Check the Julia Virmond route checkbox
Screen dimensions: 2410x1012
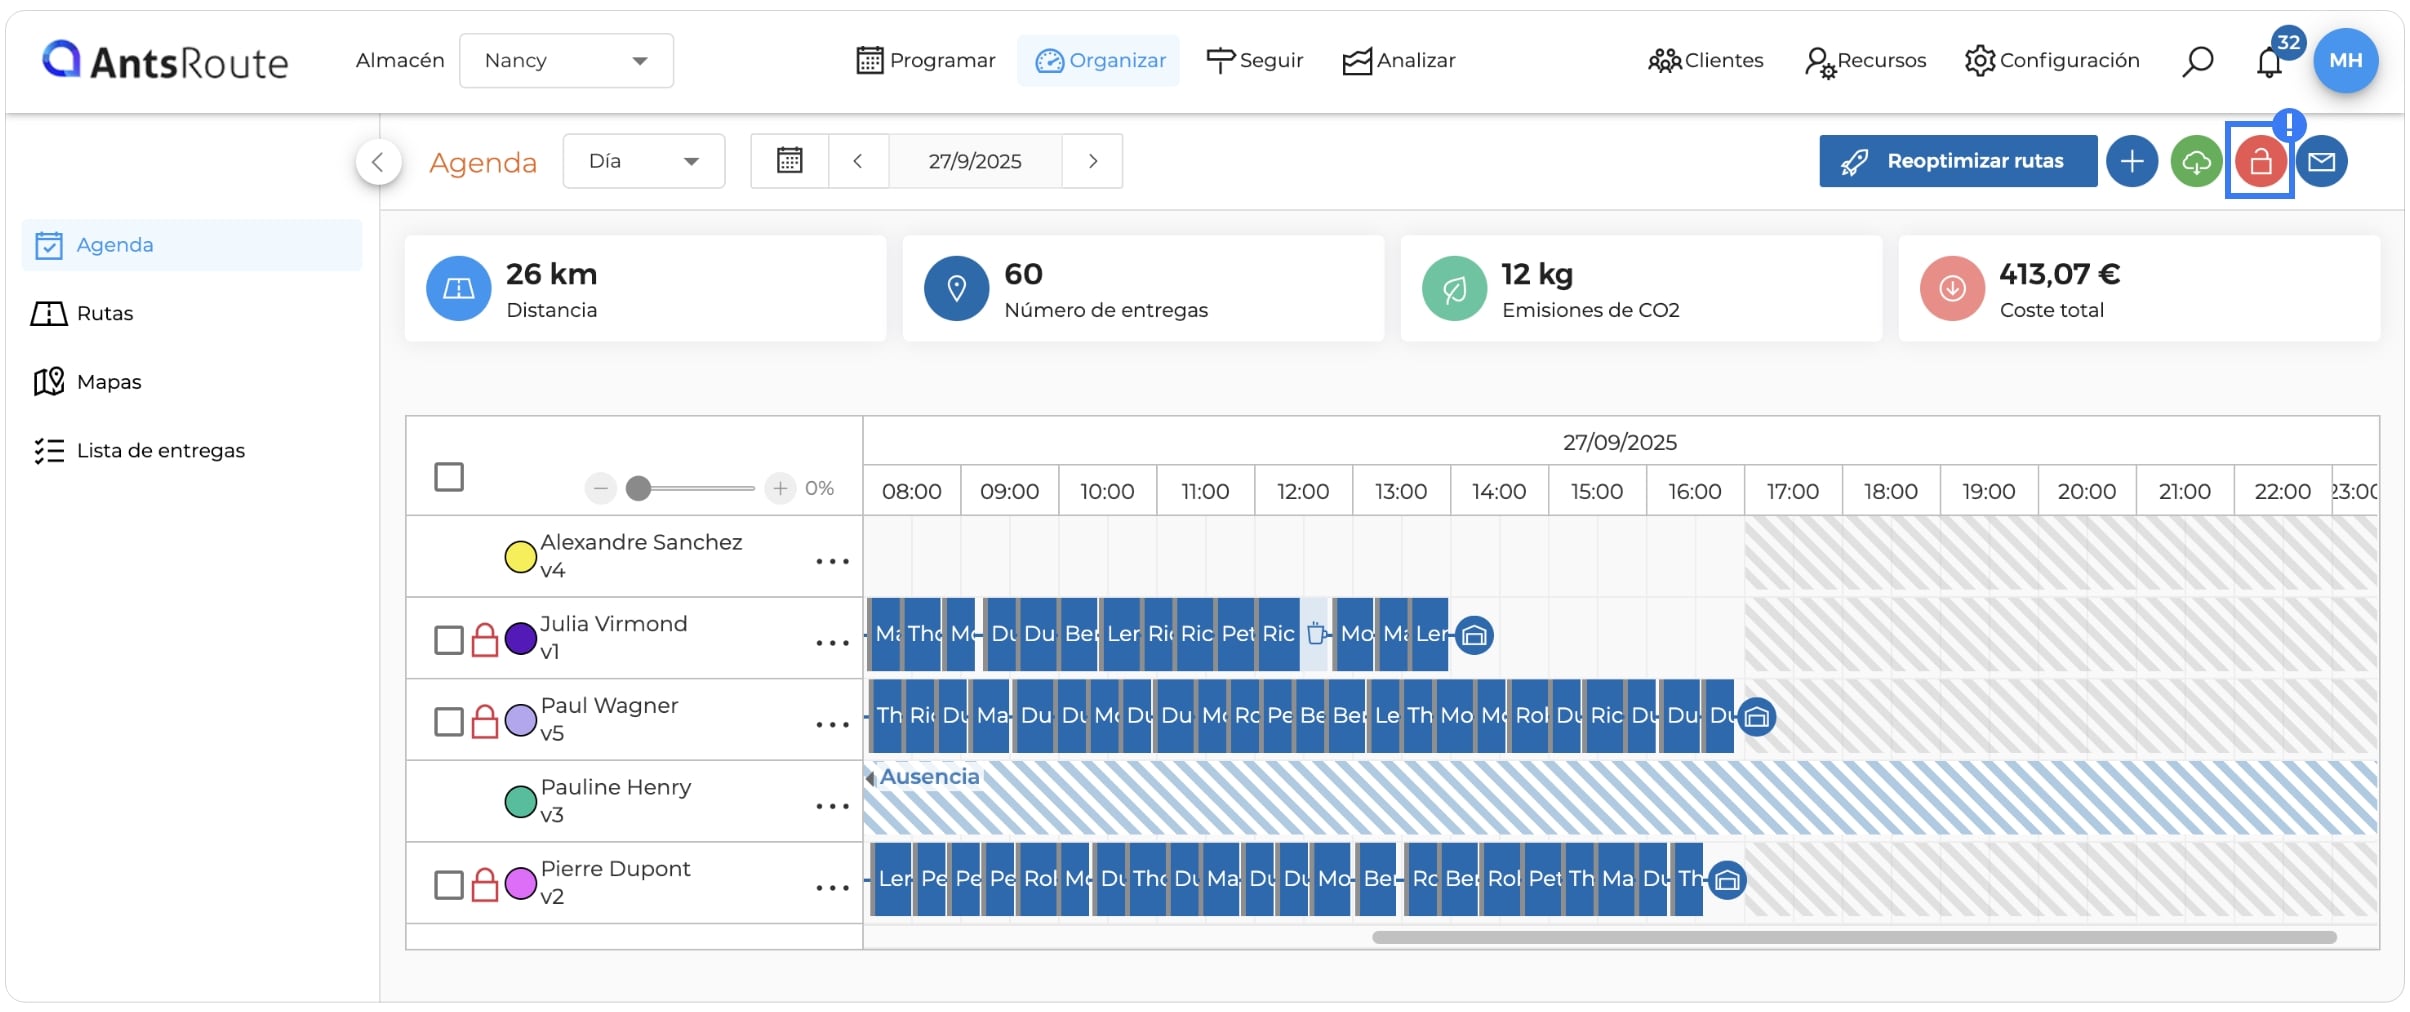[449, 640]
